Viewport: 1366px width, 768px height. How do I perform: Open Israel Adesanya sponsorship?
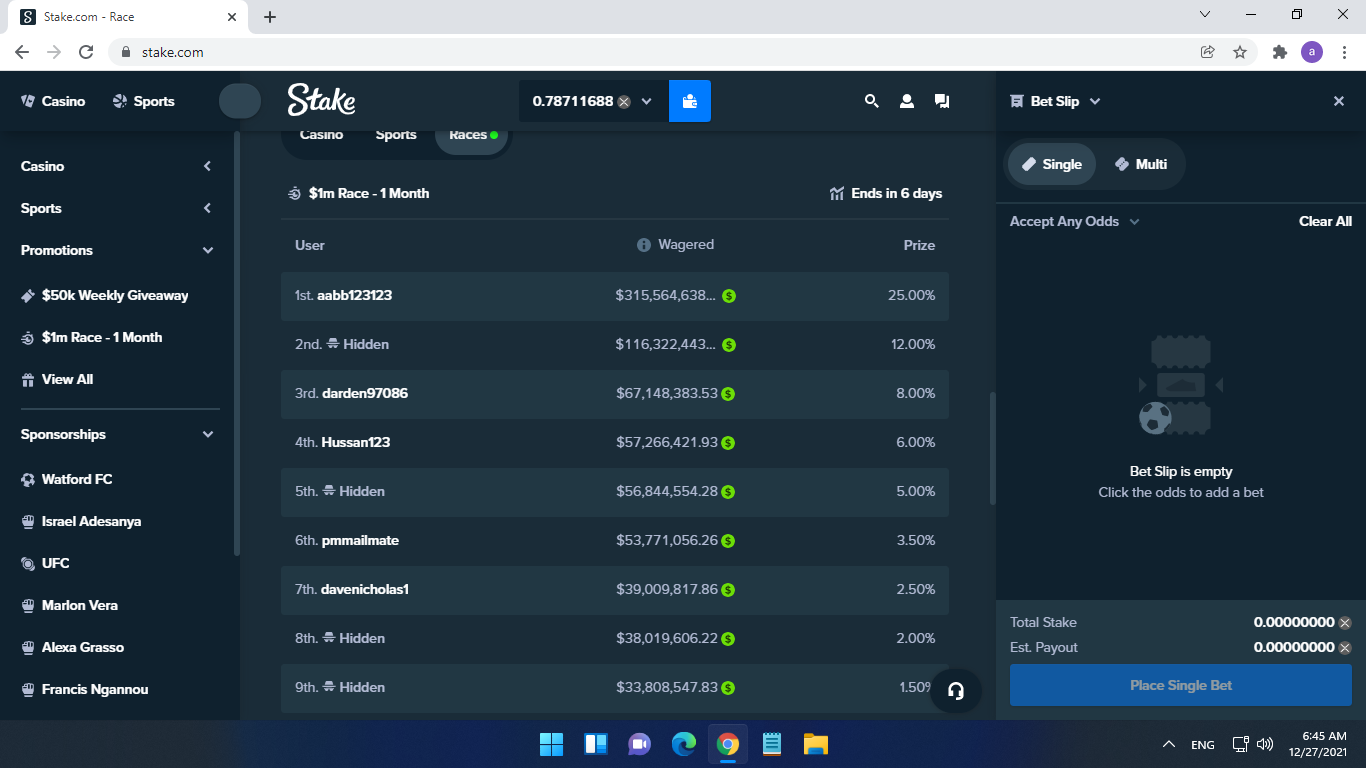point(81,521)
